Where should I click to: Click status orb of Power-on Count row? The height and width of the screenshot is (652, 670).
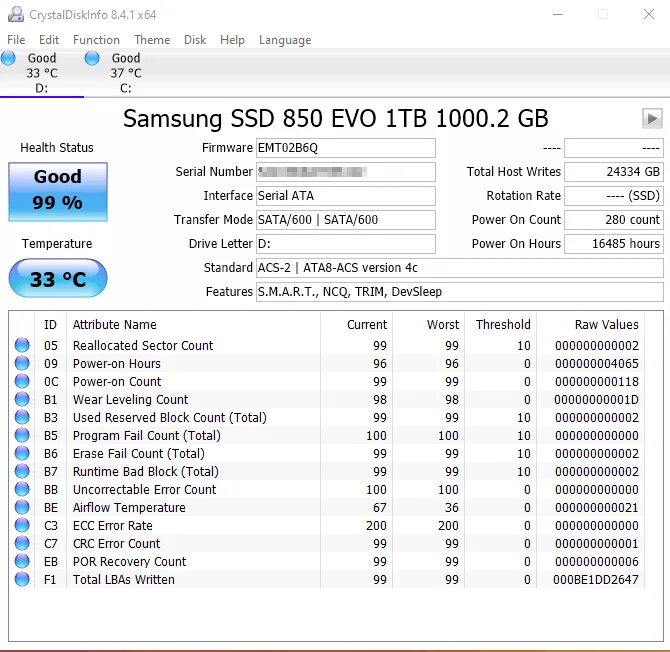tap(22, 381)
